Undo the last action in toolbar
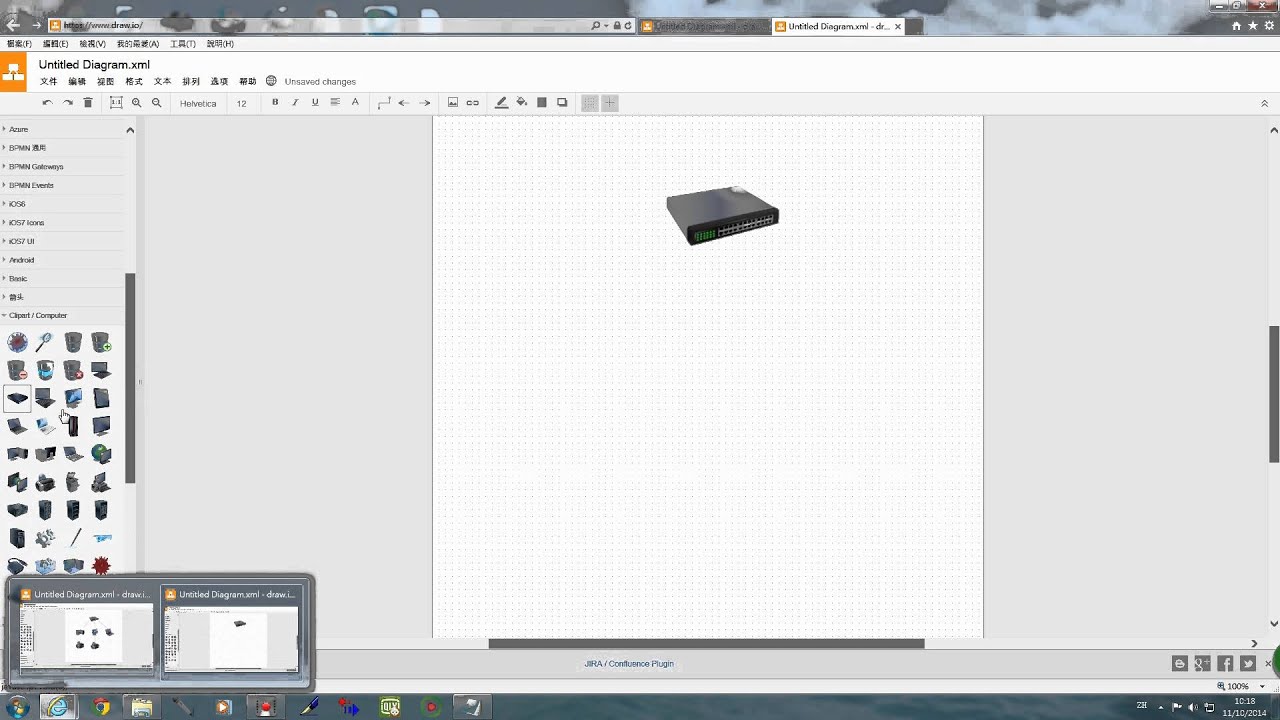 (x=47, y=103)
